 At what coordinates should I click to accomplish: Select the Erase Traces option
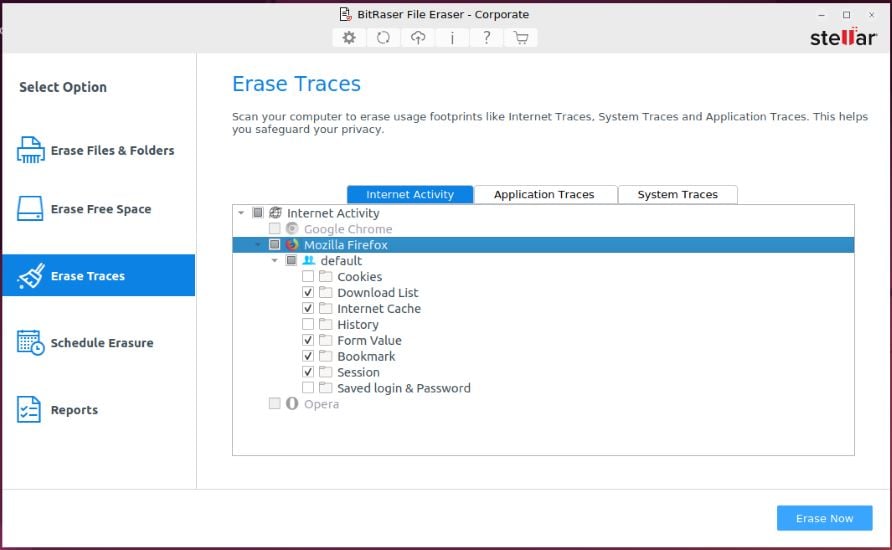(98, 275)
